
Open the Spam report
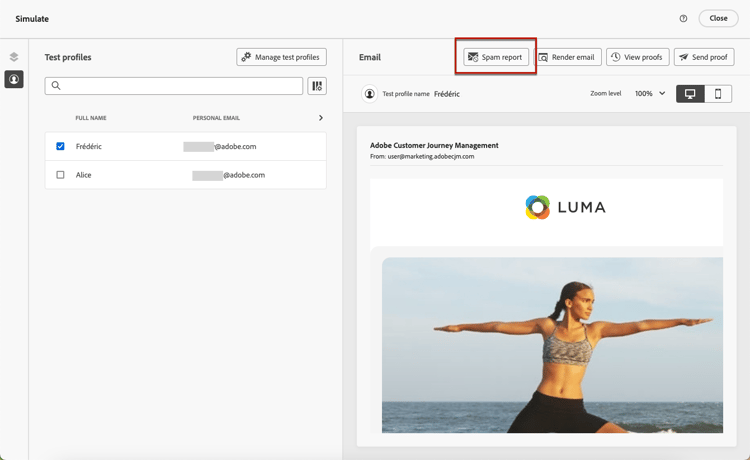tap(496, 57)
